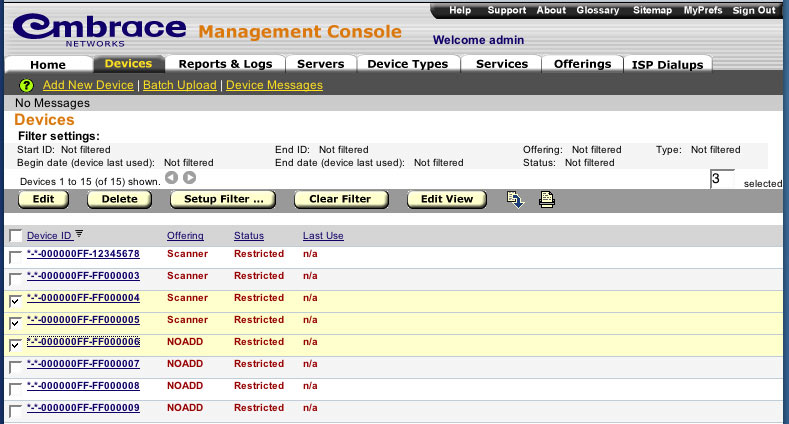Open the Device Messages link
789x424 pixels.
[x=274, y=85]
